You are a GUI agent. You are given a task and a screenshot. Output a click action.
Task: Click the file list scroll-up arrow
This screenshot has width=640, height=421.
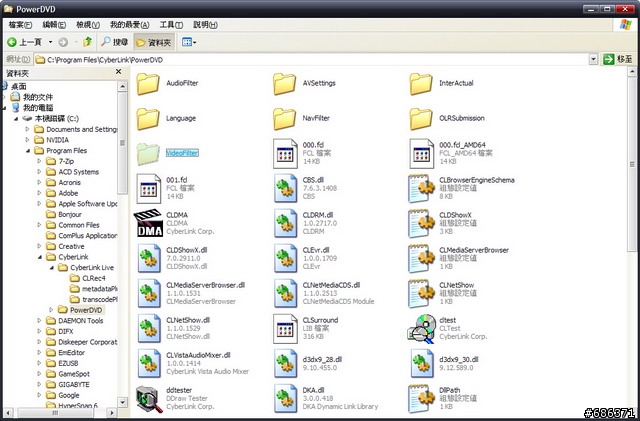point(631,72)
